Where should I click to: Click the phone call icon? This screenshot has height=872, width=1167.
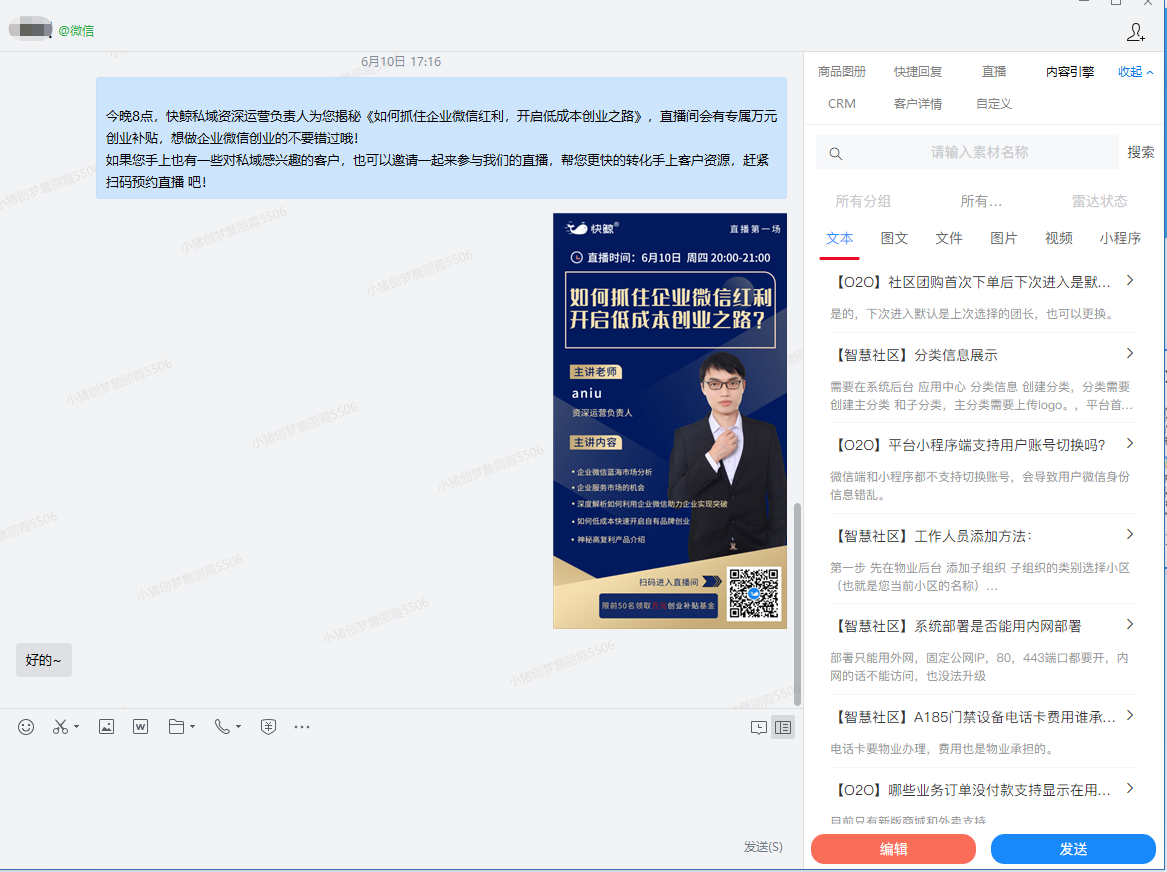pyautogui.click(x=222, y=727)
